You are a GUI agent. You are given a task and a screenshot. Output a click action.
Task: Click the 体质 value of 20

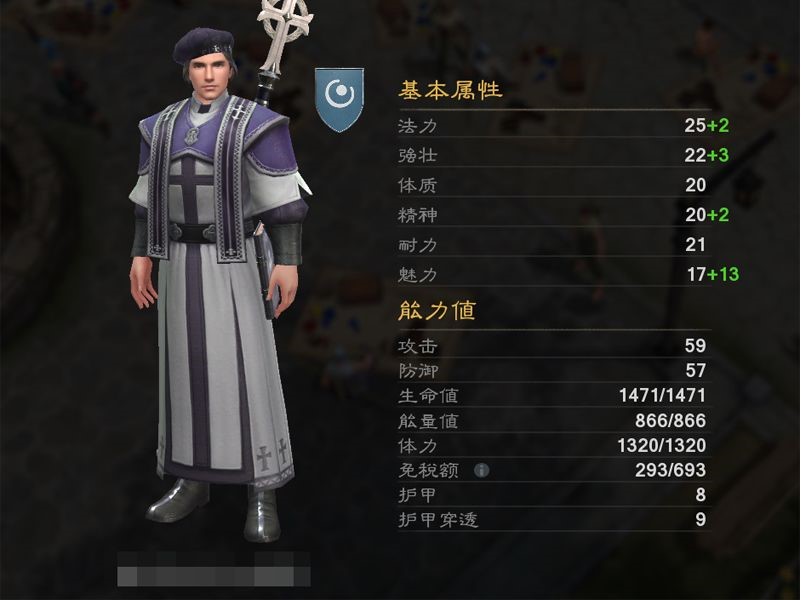pyautogui.click(x=695, y=185)
